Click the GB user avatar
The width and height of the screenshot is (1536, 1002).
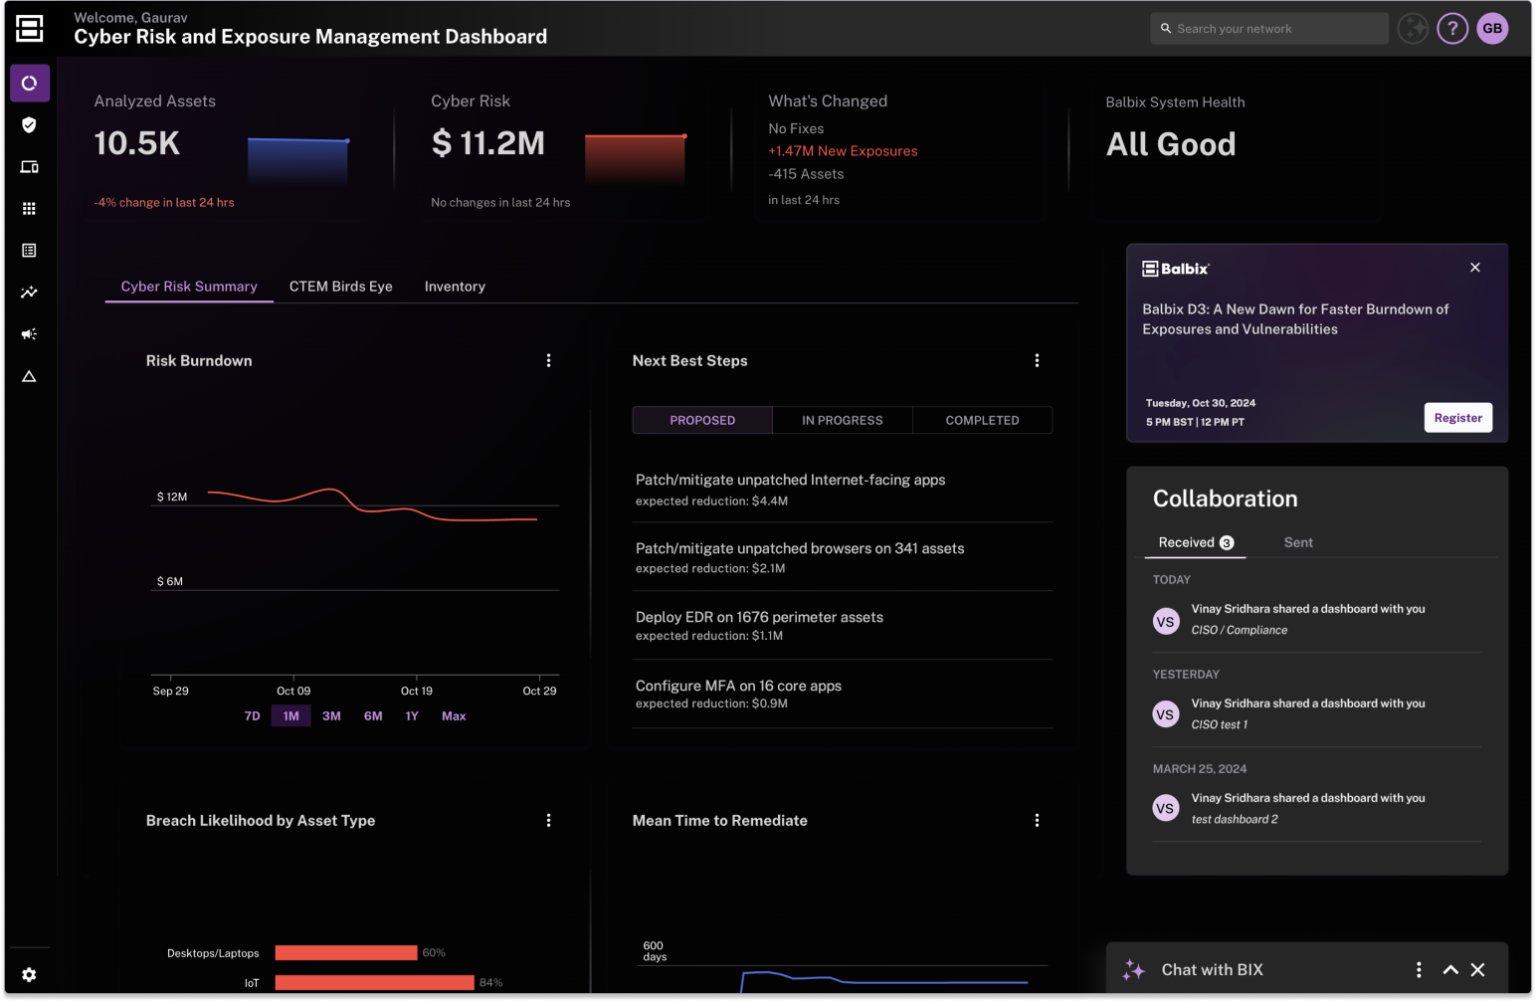(x=1492, y=28)
